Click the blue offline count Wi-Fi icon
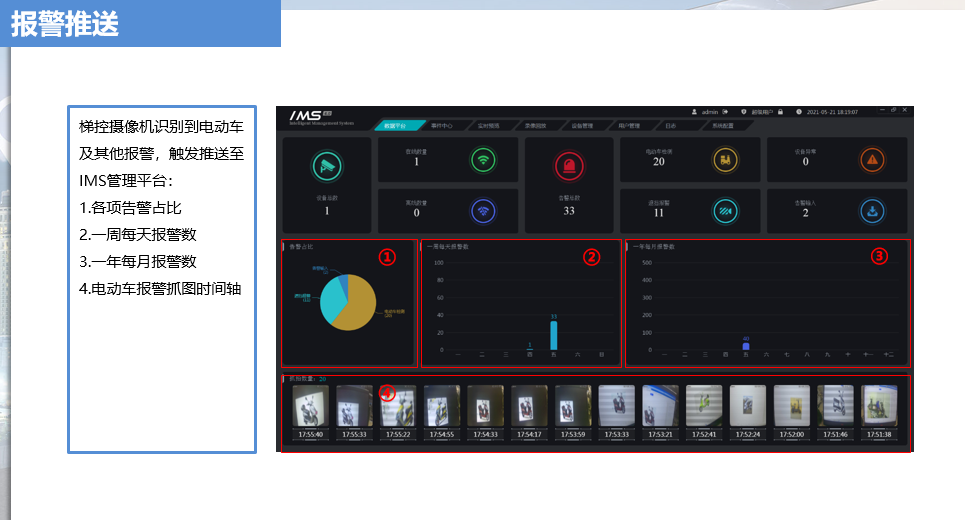 [483, 211]
